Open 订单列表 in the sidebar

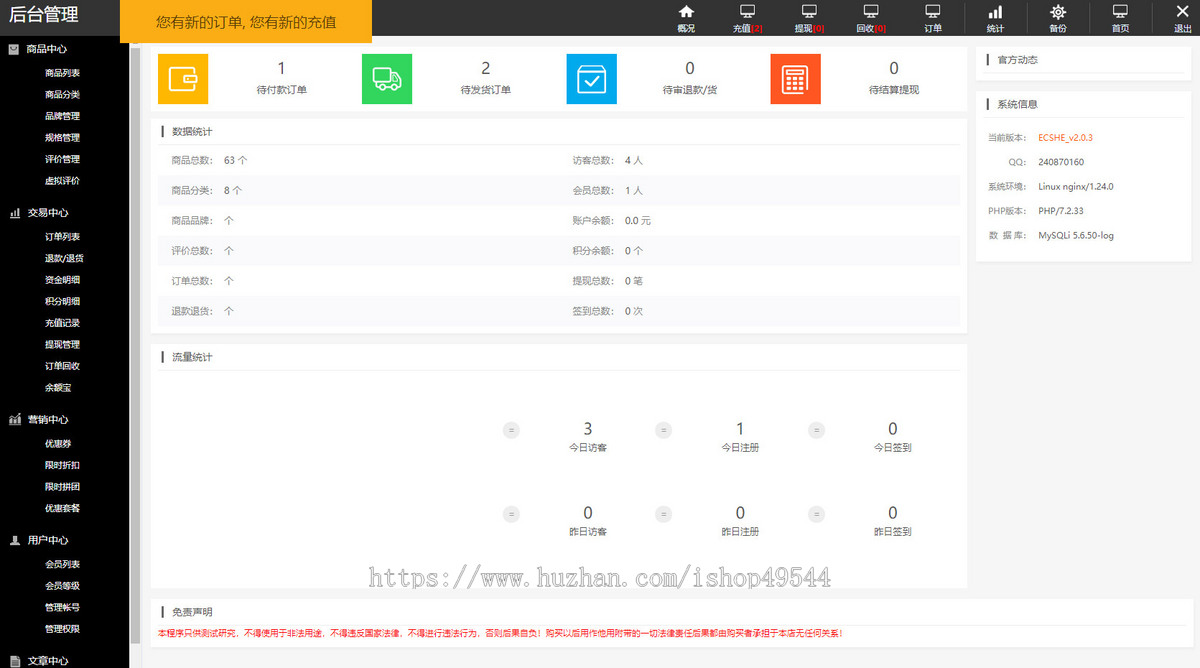pyautogui.click(x=62, y=237)
